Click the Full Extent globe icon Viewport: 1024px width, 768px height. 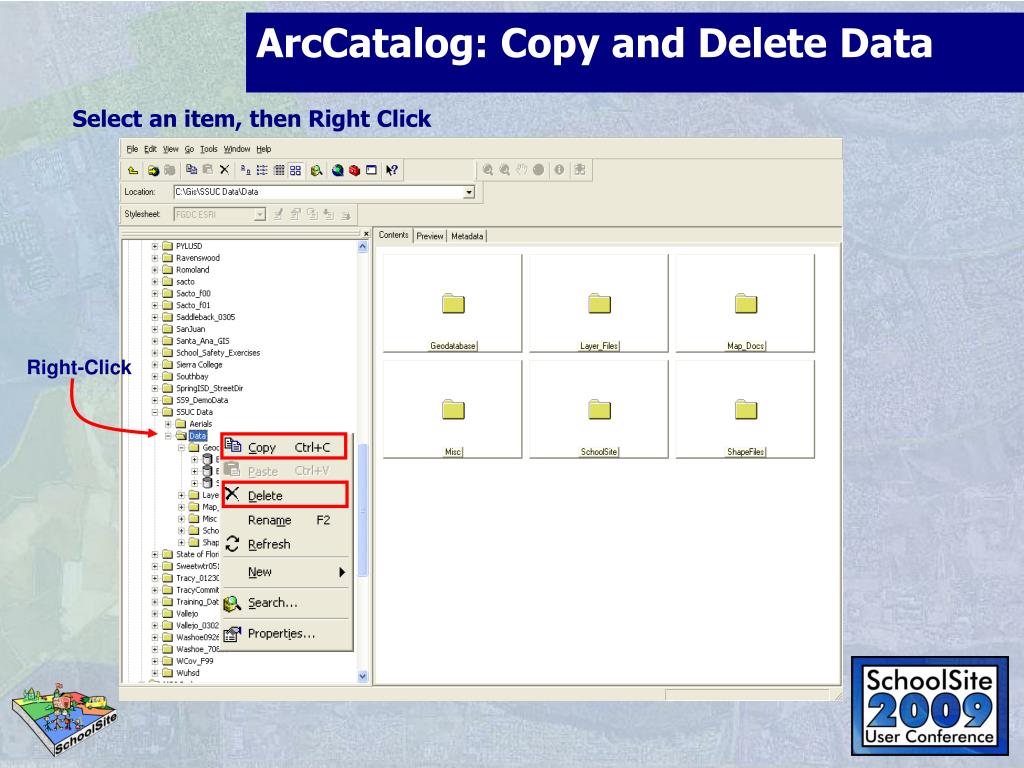(x=538, y=170)
